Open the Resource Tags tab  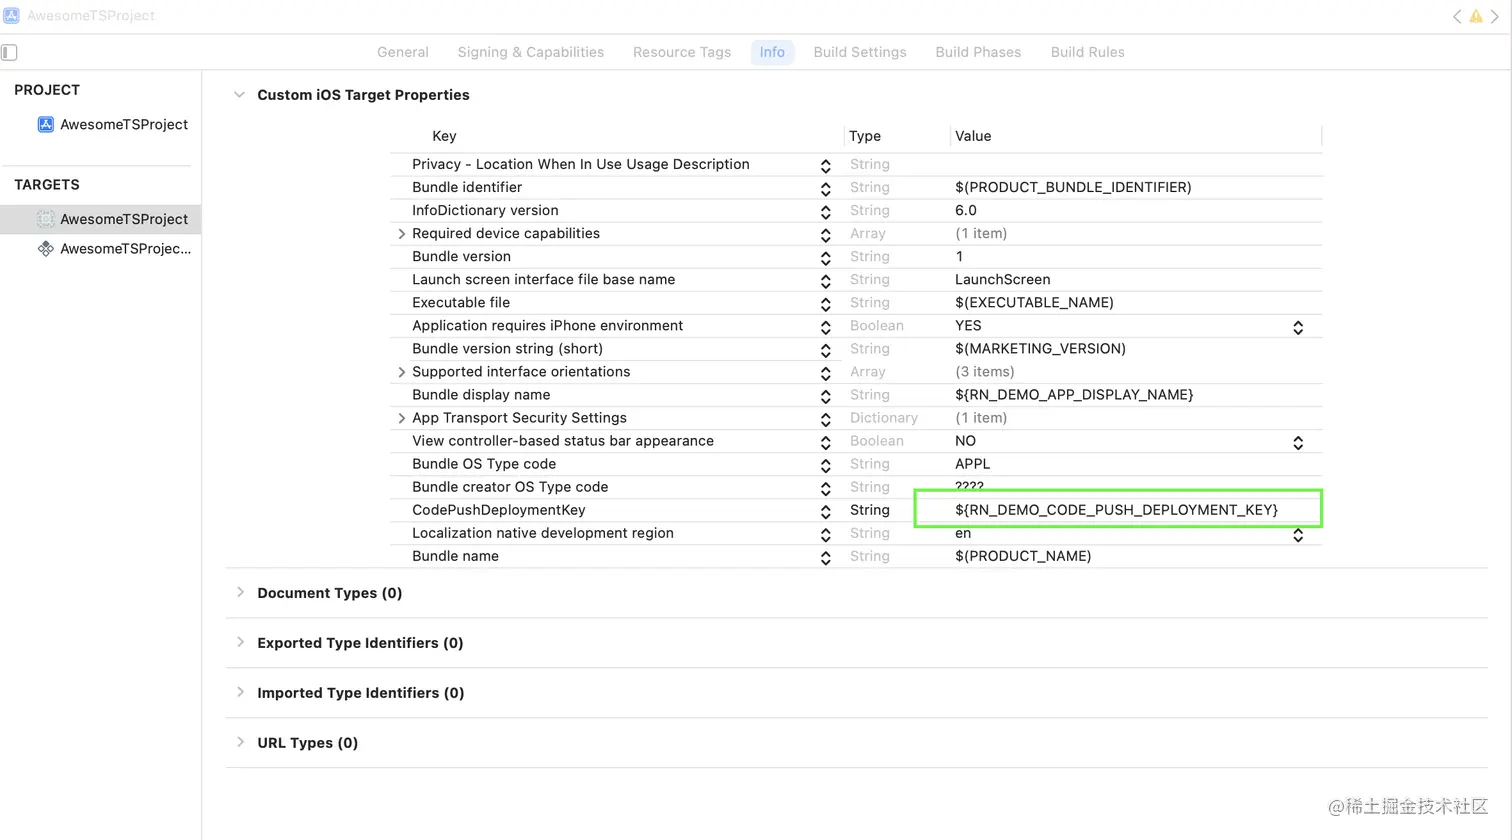[x=682, y=52]
